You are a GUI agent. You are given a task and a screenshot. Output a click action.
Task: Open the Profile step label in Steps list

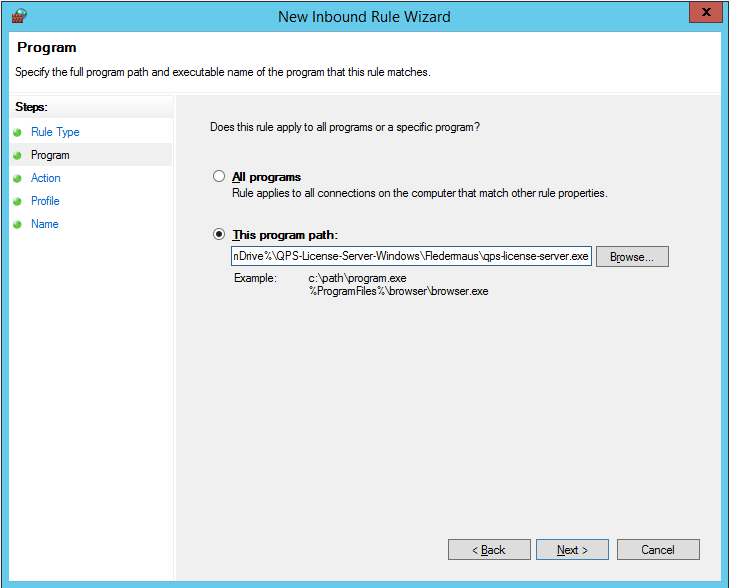(x=45, y=201)
